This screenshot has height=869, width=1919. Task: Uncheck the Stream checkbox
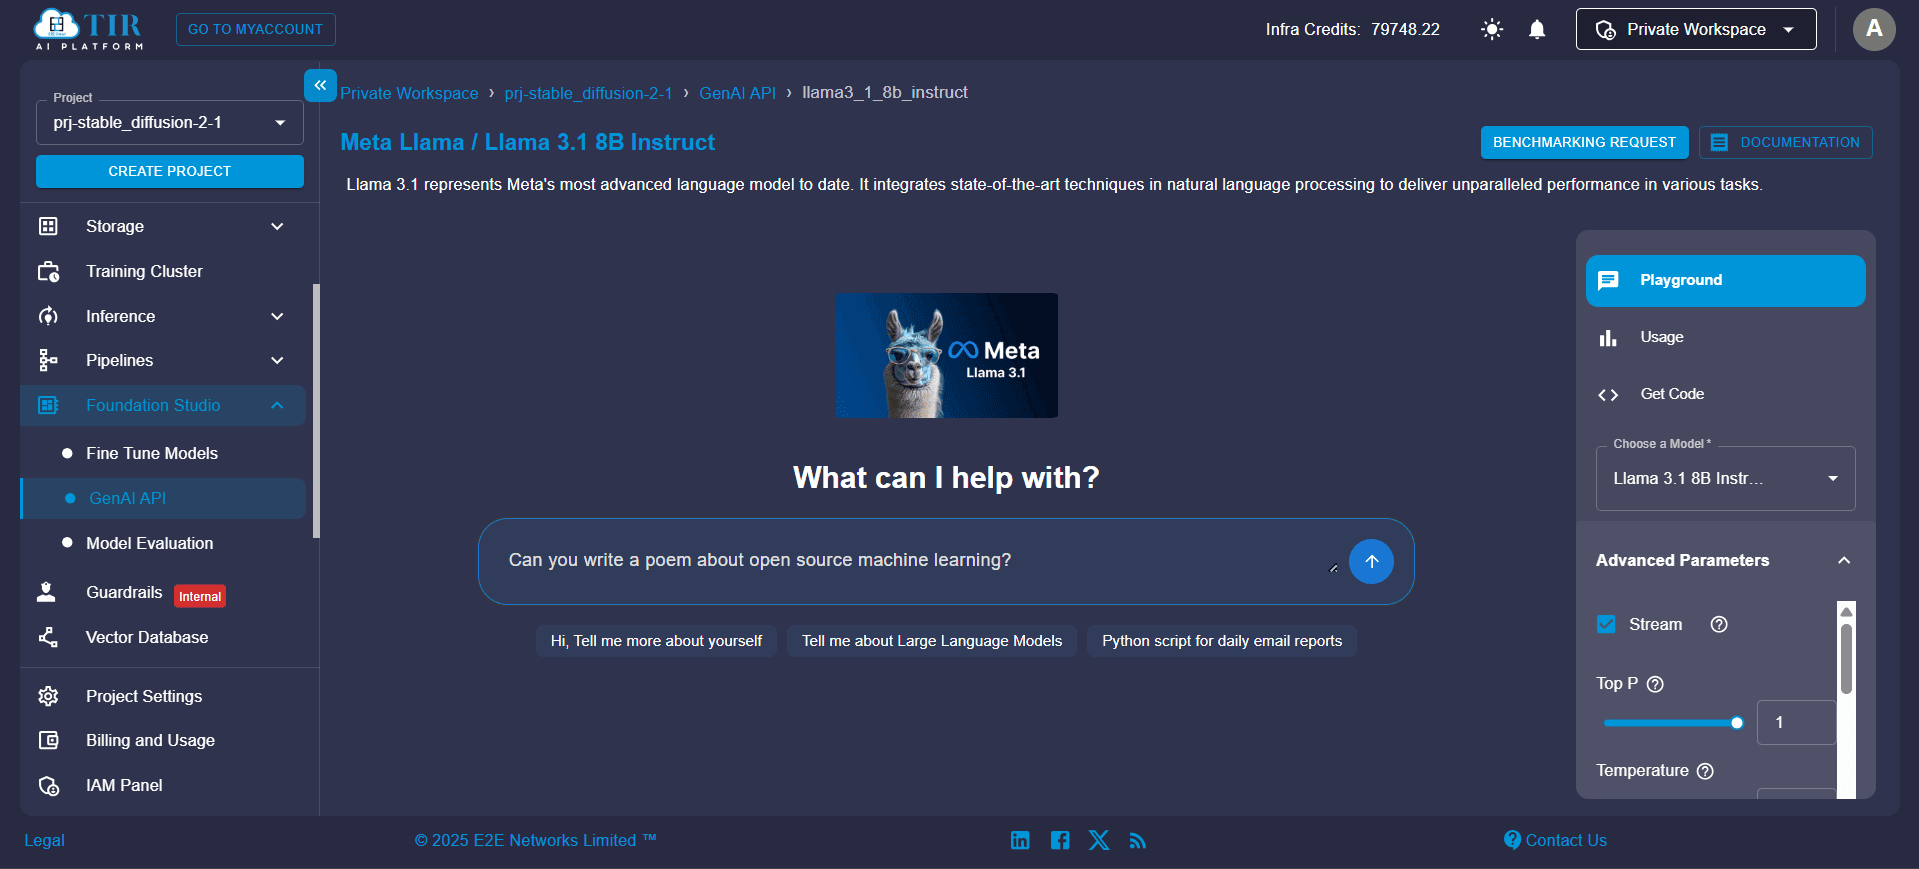[x=1606, y=624]
